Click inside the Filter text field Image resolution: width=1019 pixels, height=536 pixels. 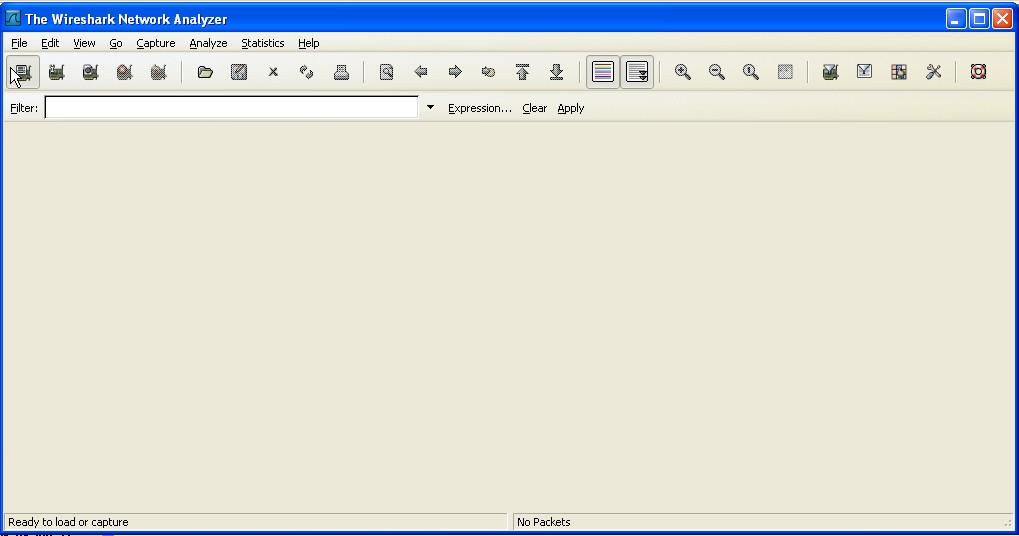(231, 107)
